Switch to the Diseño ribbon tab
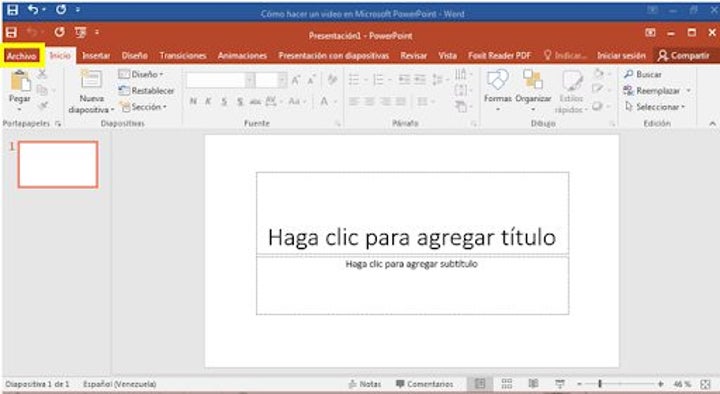The width and height of the screenshot is (720, 394). point(135,56)
